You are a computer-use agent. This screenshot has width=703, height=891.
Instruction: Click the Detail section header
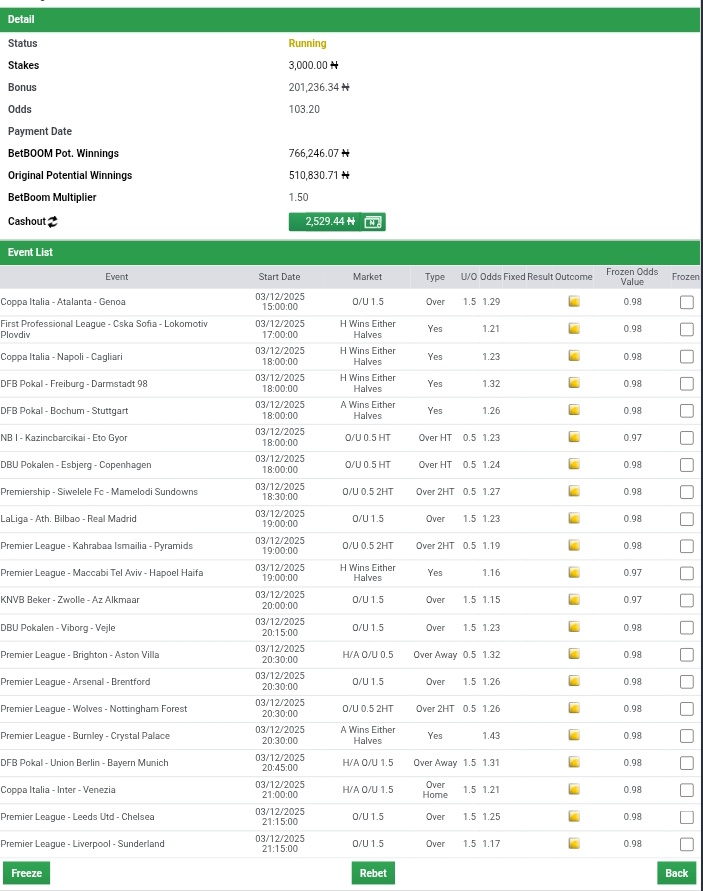(350, 19)
